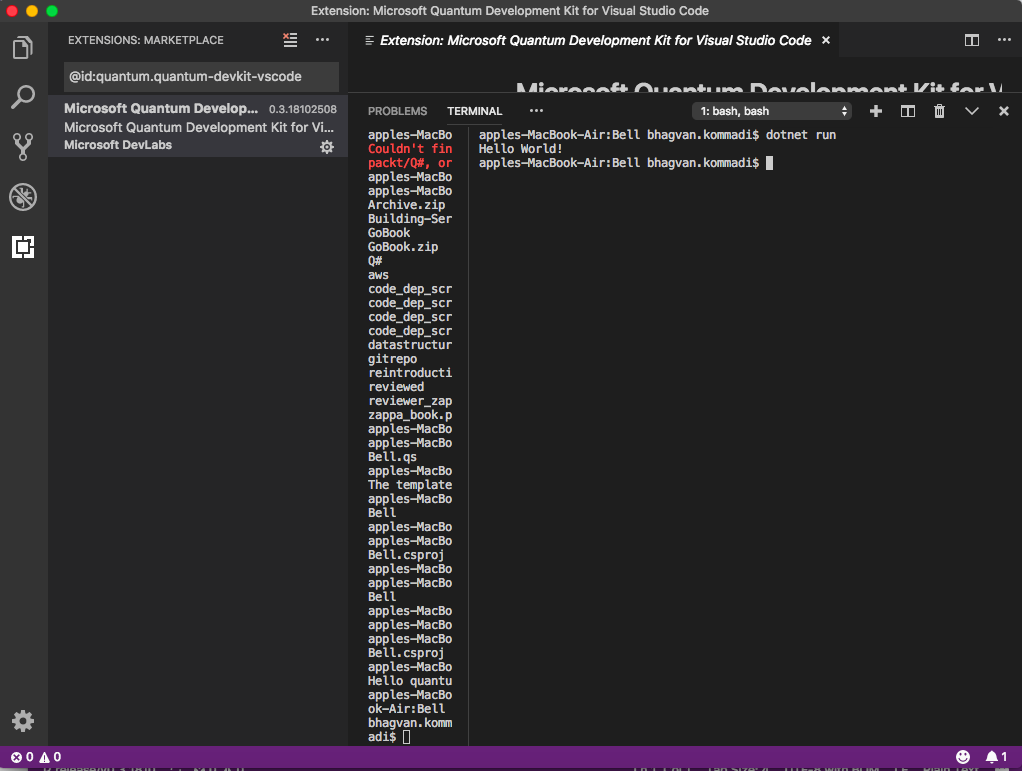The width and height of the screenshot is (1022, 771).
Task: Open the Source Control view
Action: [x=22, y=146]
